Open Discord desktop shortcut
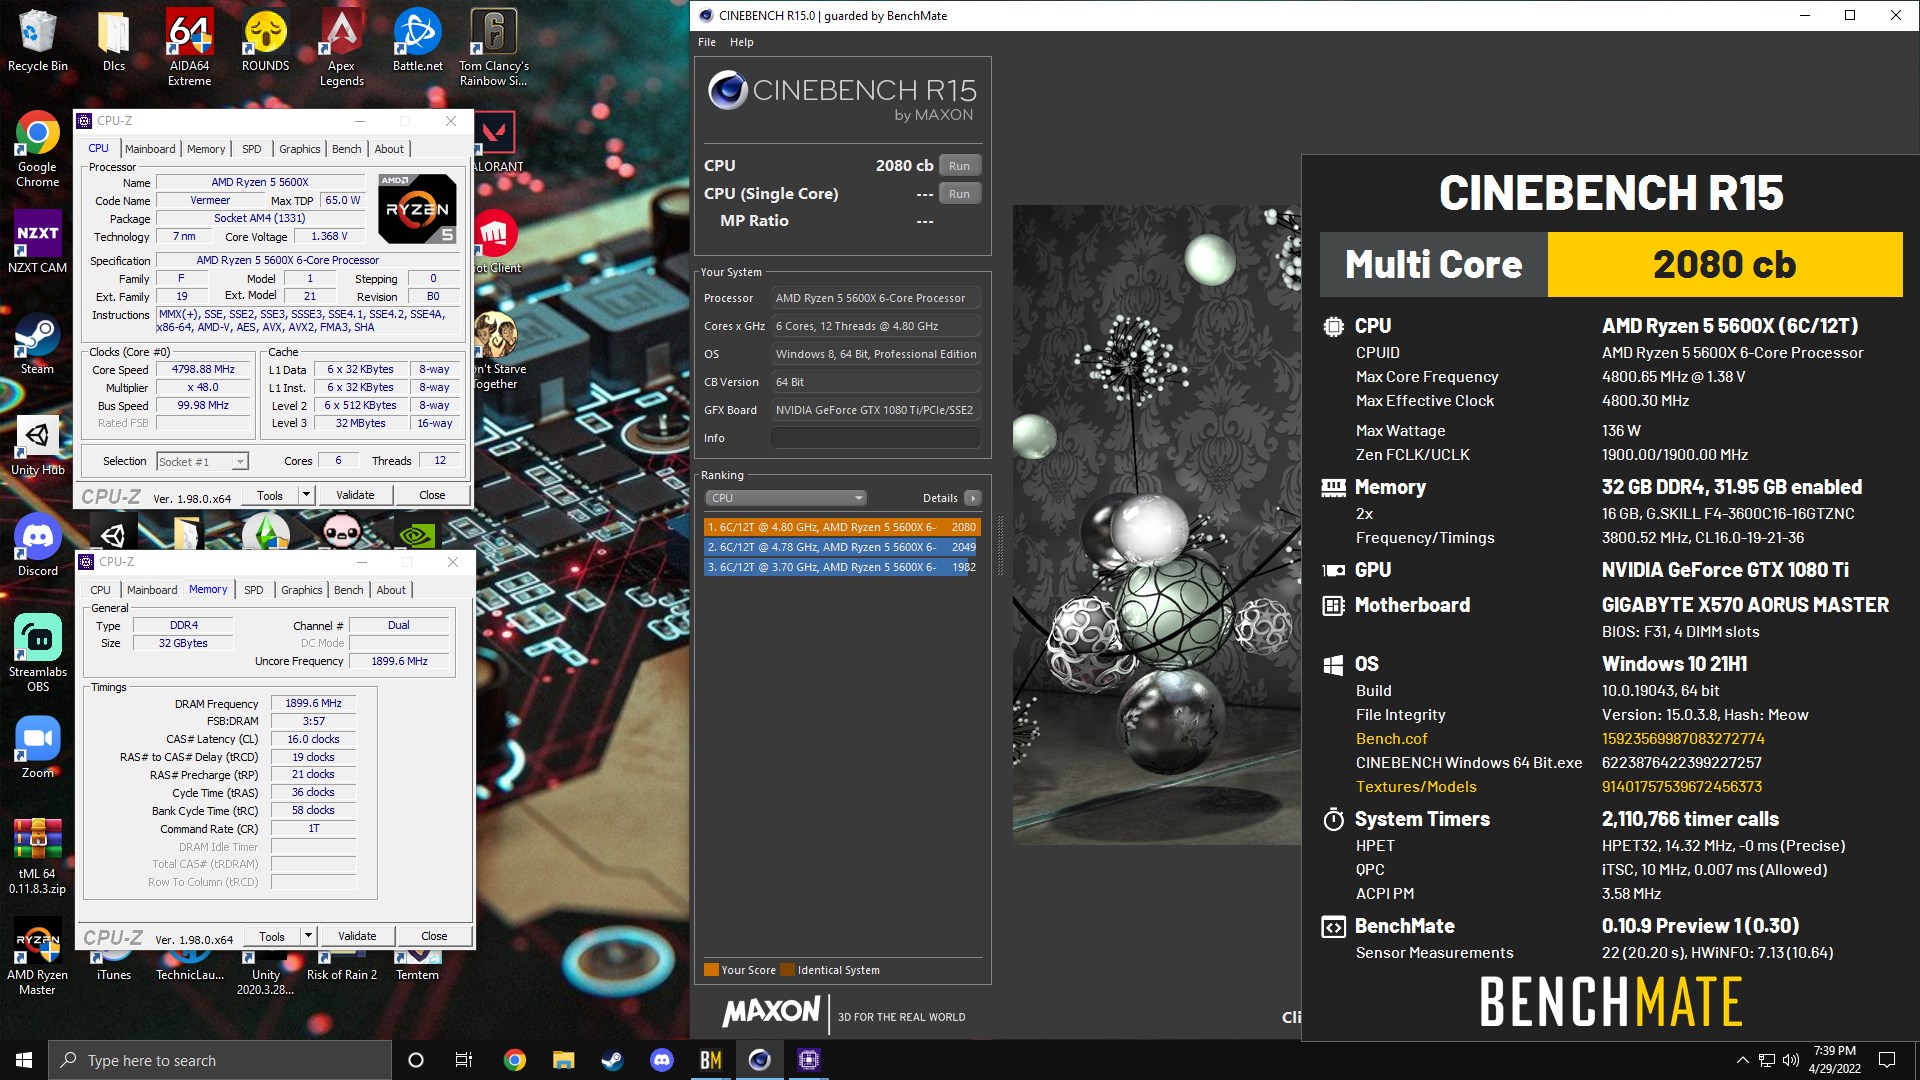1920x1080 pixels. pyautogui.click(x=37, y=545)
